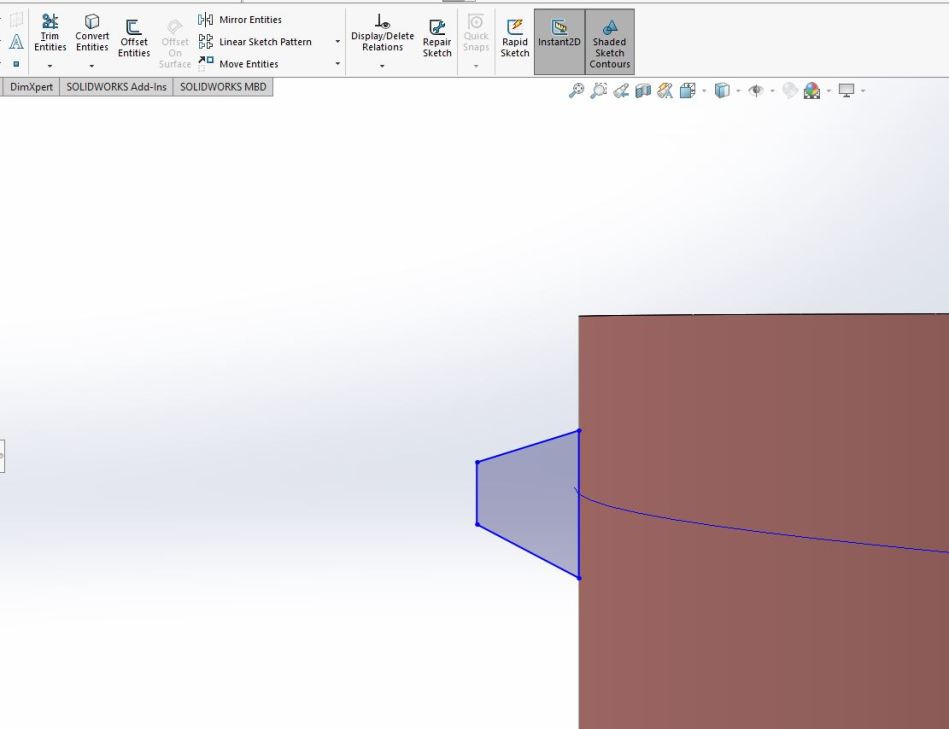This screenshot has width=949, height=729.
Task: Click the Display/Delete Relations button
Action: (x=382, y=34)
